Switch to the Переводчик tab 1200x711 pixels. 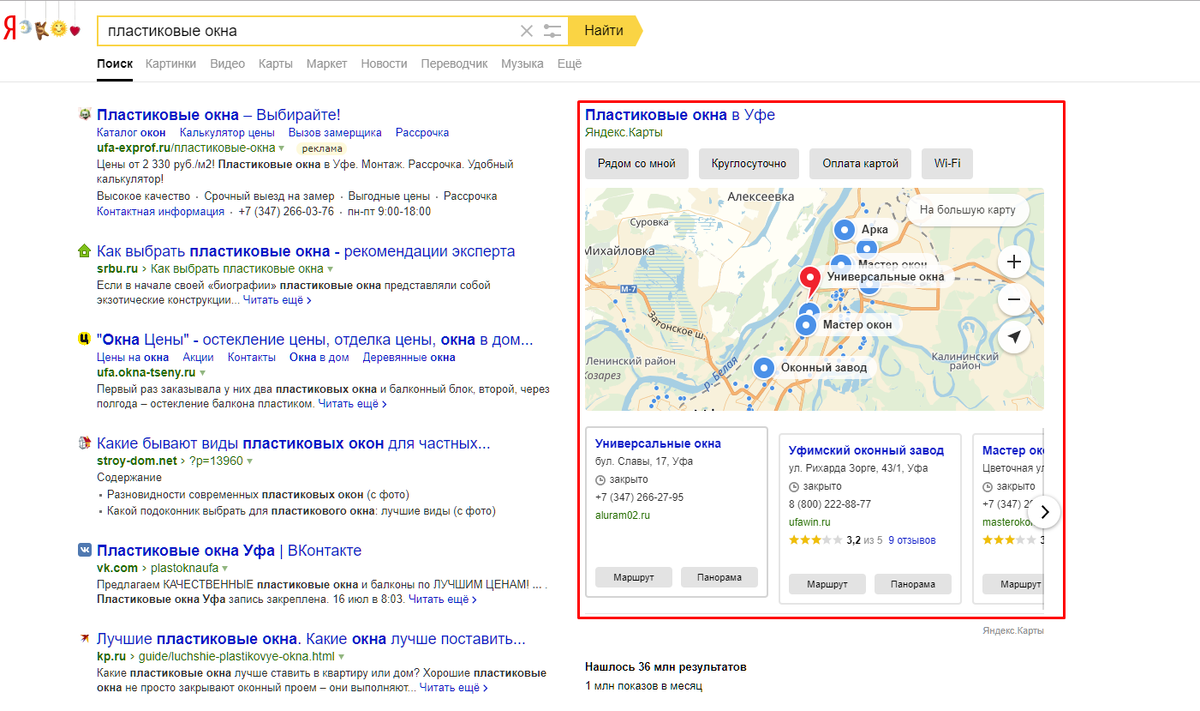coord(454,64)
